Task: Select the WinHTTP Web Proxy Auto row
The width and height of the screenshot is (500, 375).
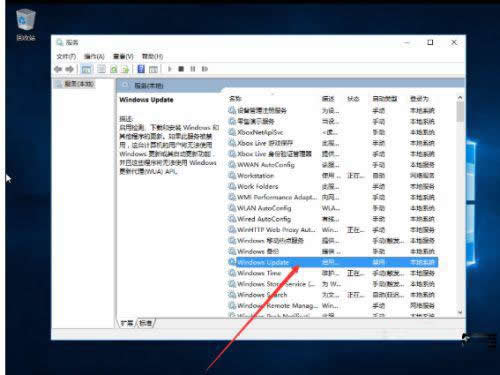Action: (333, 230)
